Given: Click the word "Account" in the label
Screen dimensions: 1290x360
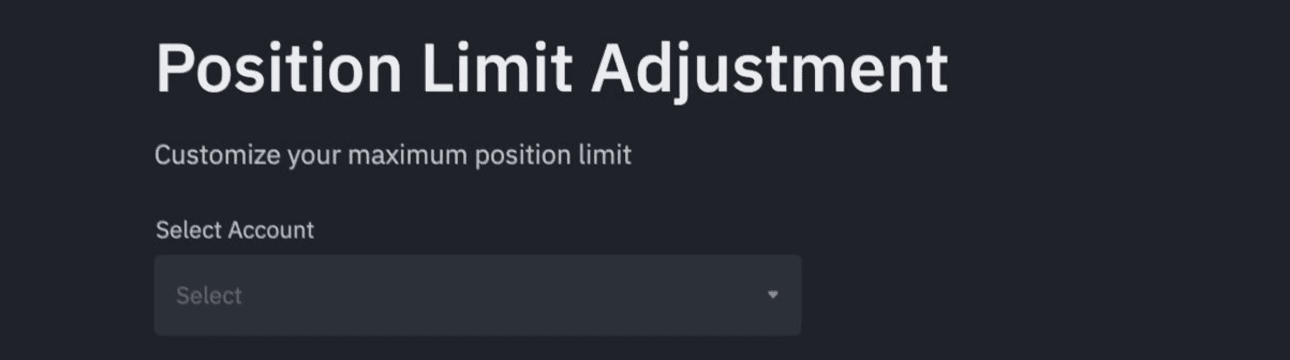Looking at the screenshot, I should 271,230.
